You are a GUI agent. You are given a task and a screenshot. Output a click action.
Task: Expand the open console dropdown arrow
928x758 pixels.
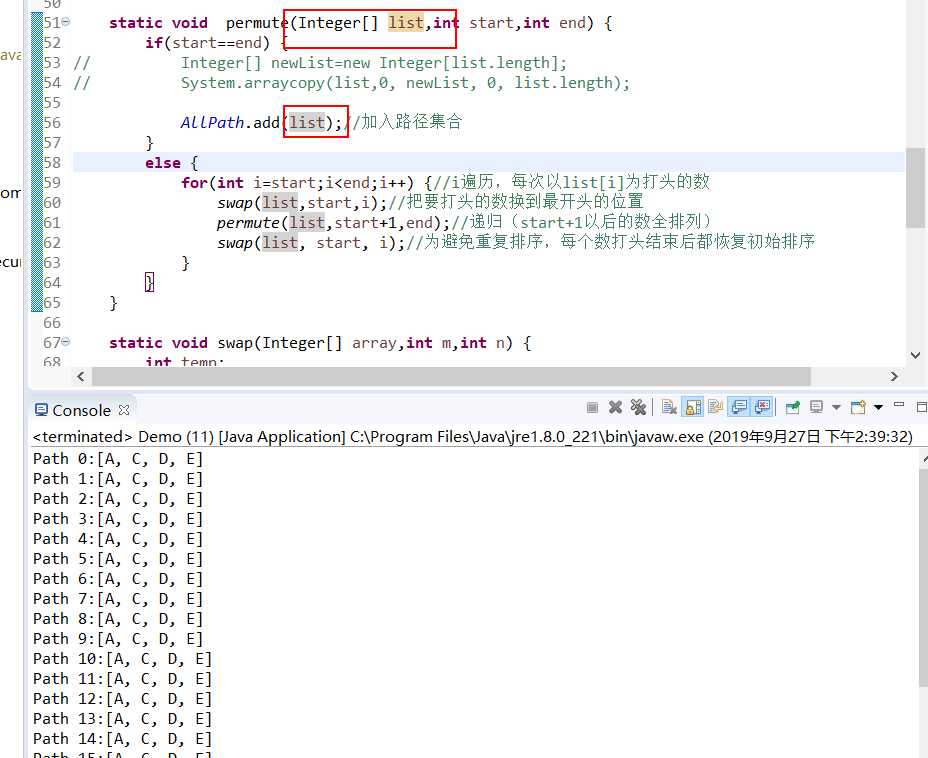(x=878, y=407)
